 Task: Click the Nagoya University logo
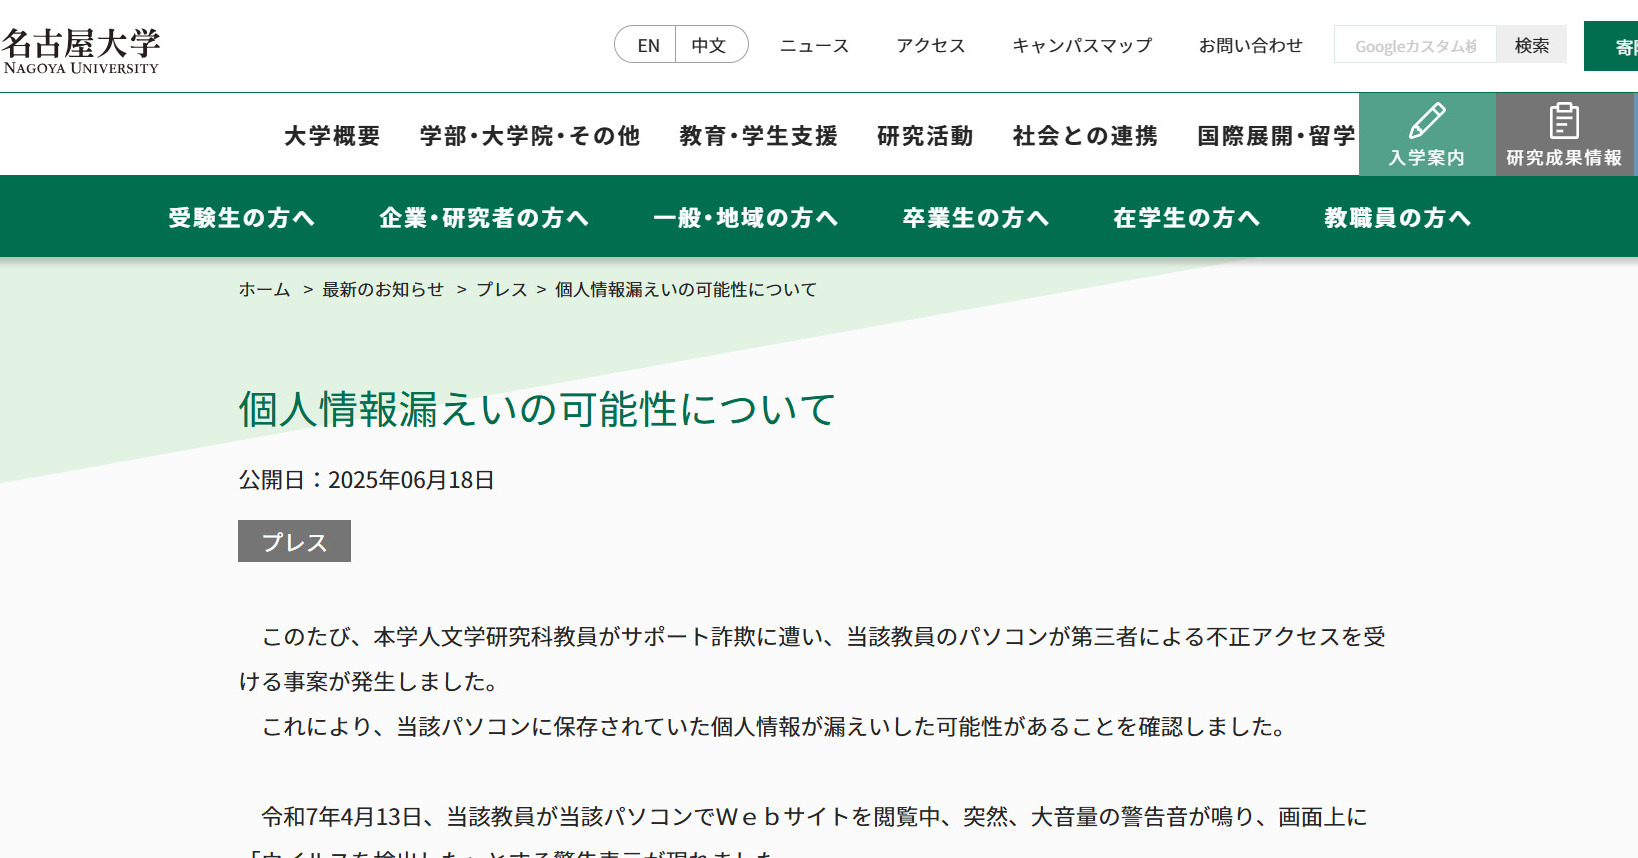[80, 50]
